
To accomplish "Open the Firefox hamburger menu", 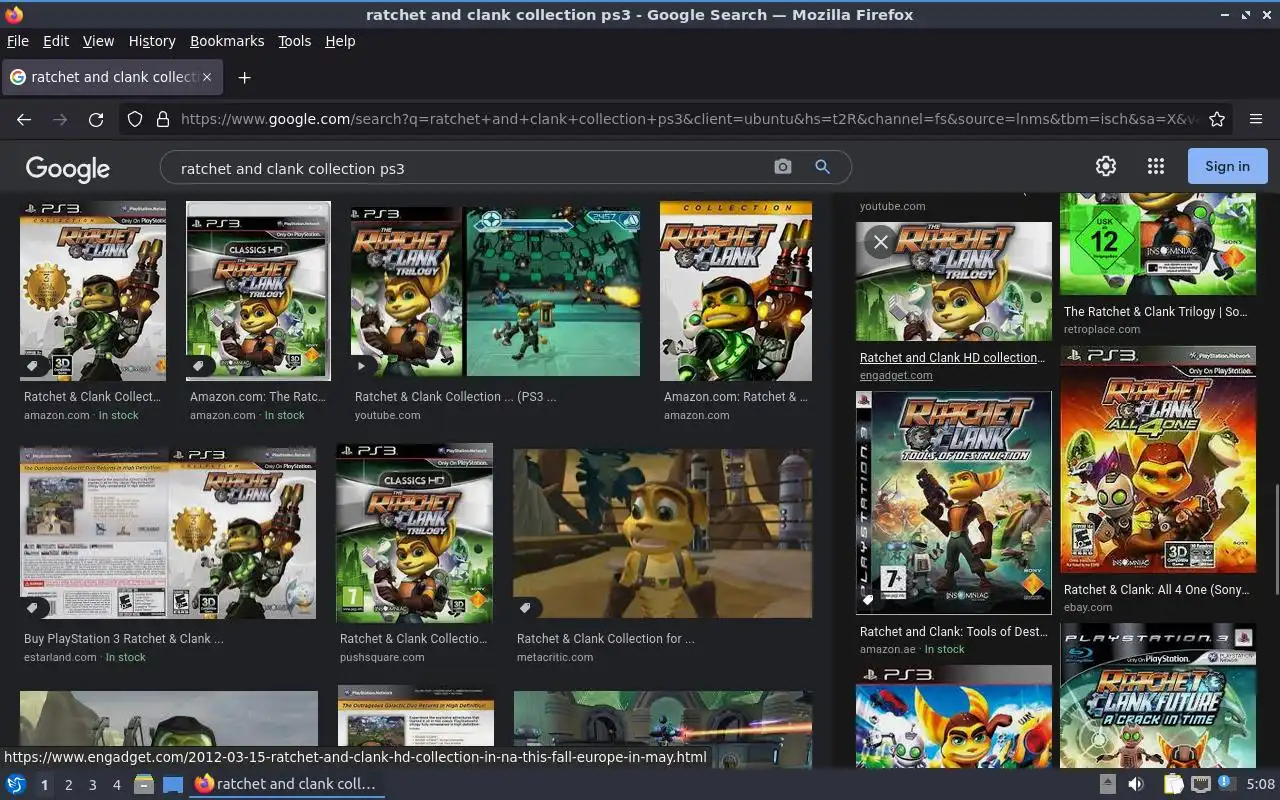I will pyautogui.click(x=1256, y=119).
